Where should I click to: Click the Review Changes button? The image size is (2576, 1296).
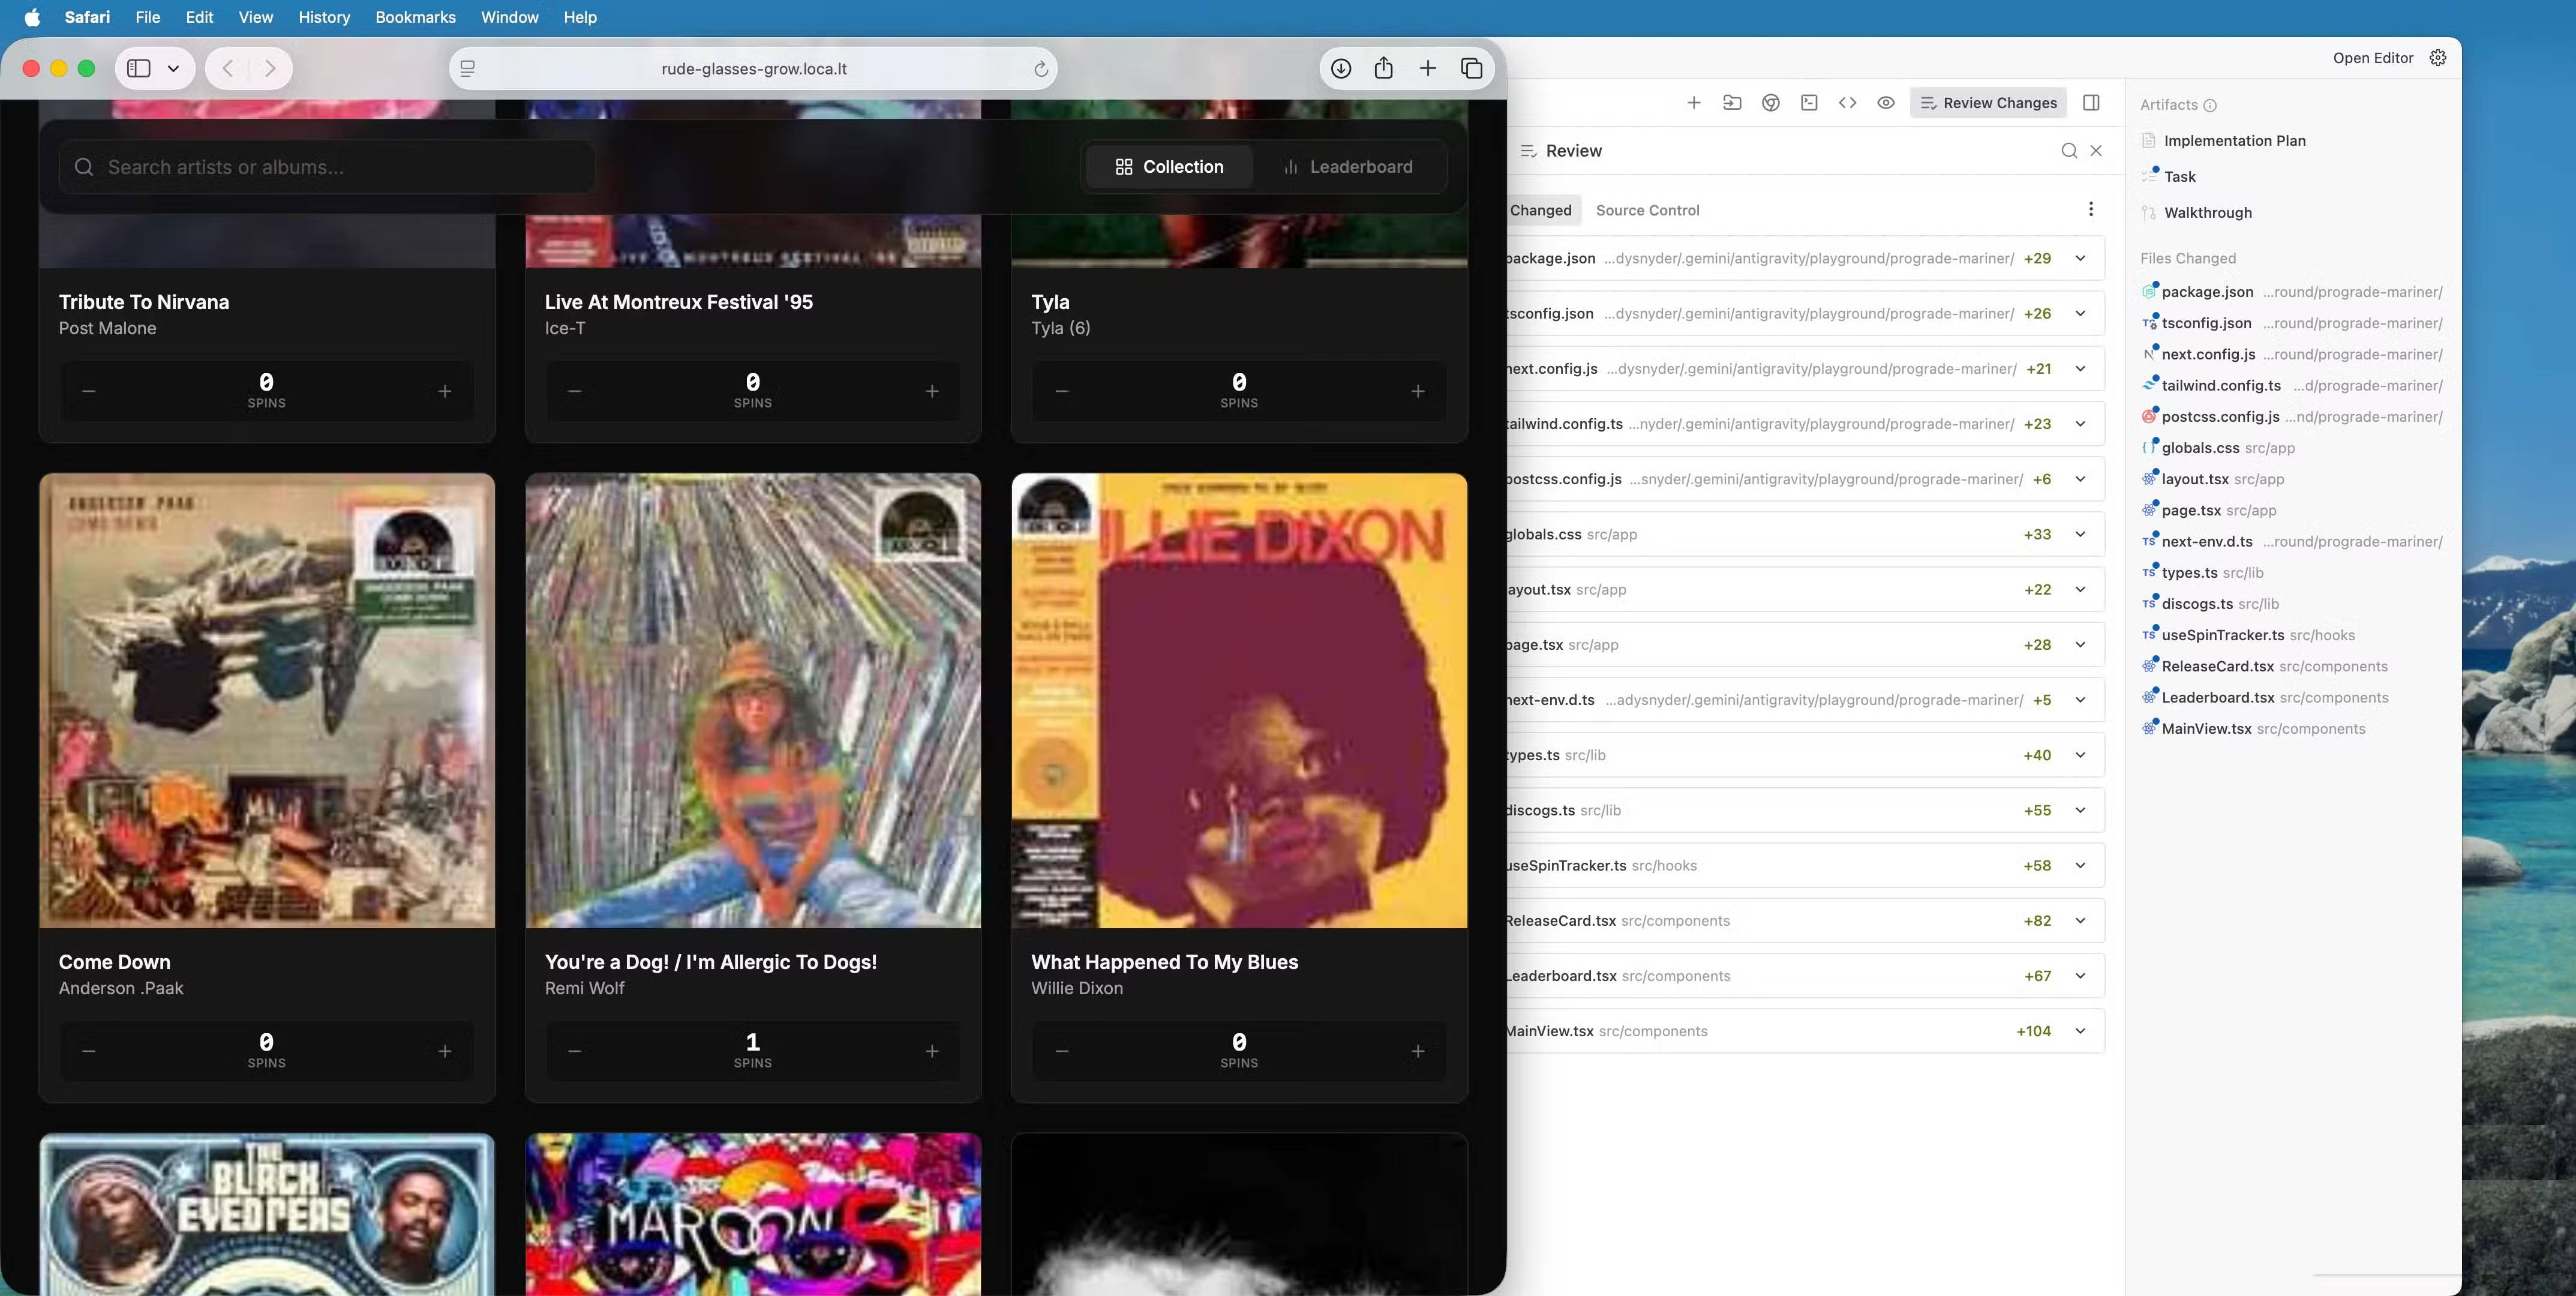click(x=1988, y=103)
